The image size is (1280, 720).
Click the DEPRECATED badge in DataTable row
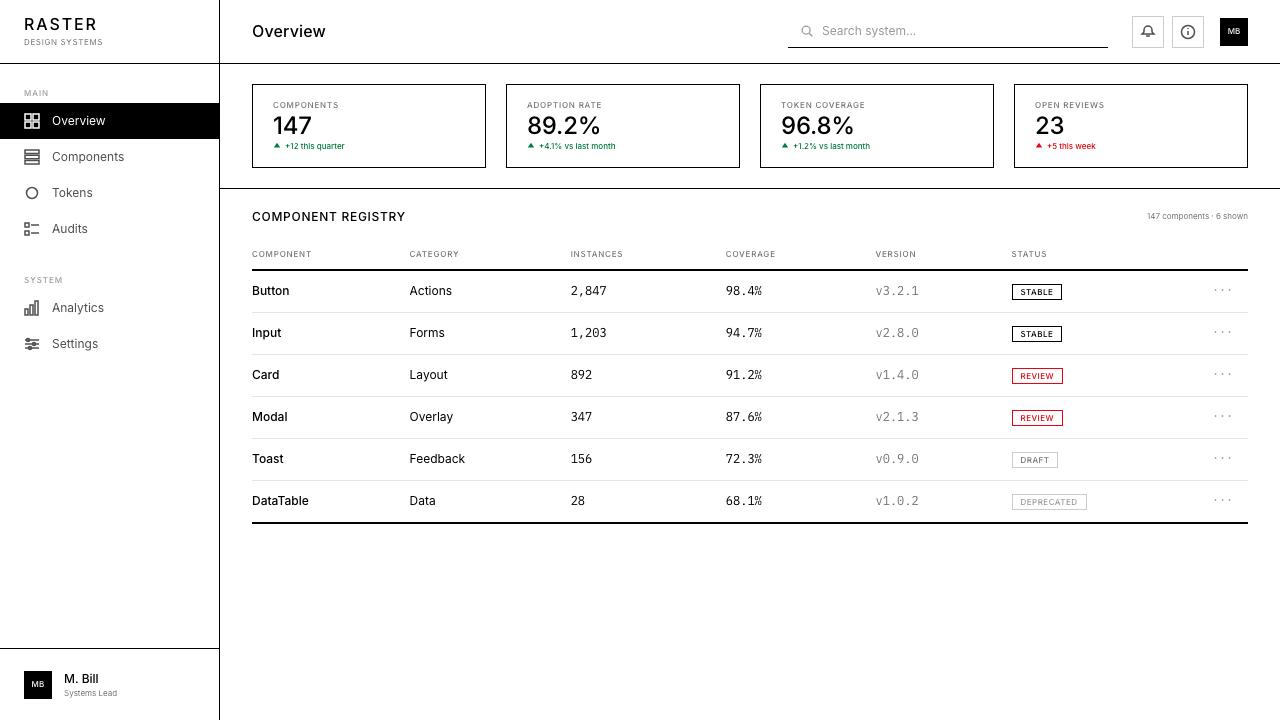tap(1049, 502)
